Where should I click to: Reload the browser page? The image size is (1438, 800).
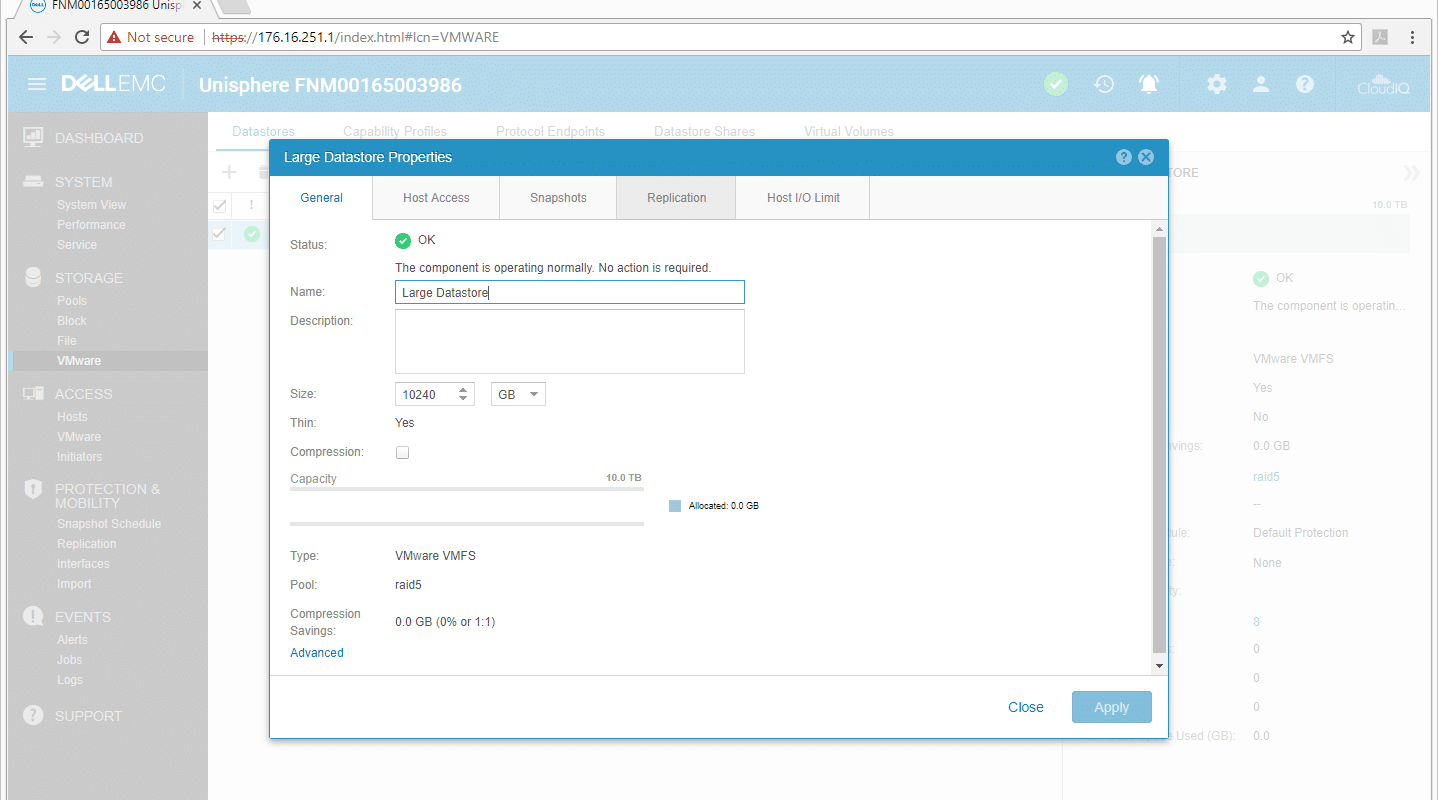click(x=82, y=37)
